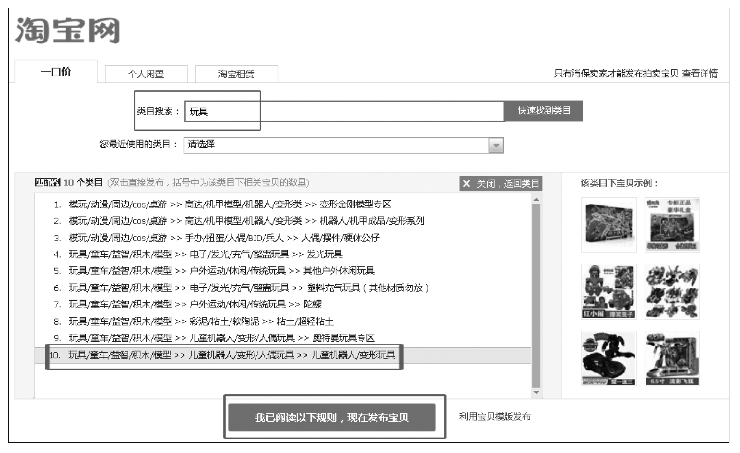
Task: Select category row 1 ending 变形金刚模型专区
Action: 283,204
